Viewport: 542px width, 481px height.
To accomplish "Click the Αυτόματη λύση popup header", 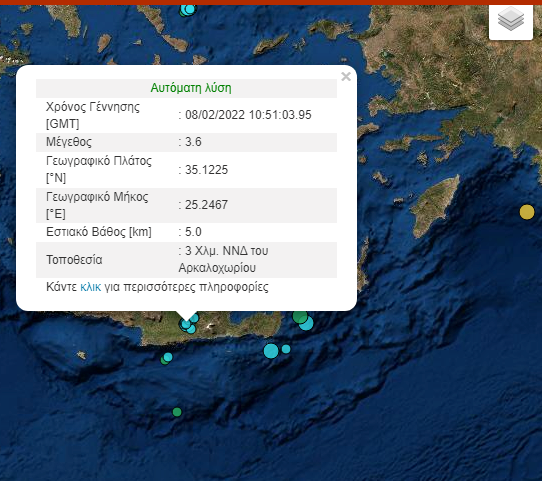I will tap(191, 88).
